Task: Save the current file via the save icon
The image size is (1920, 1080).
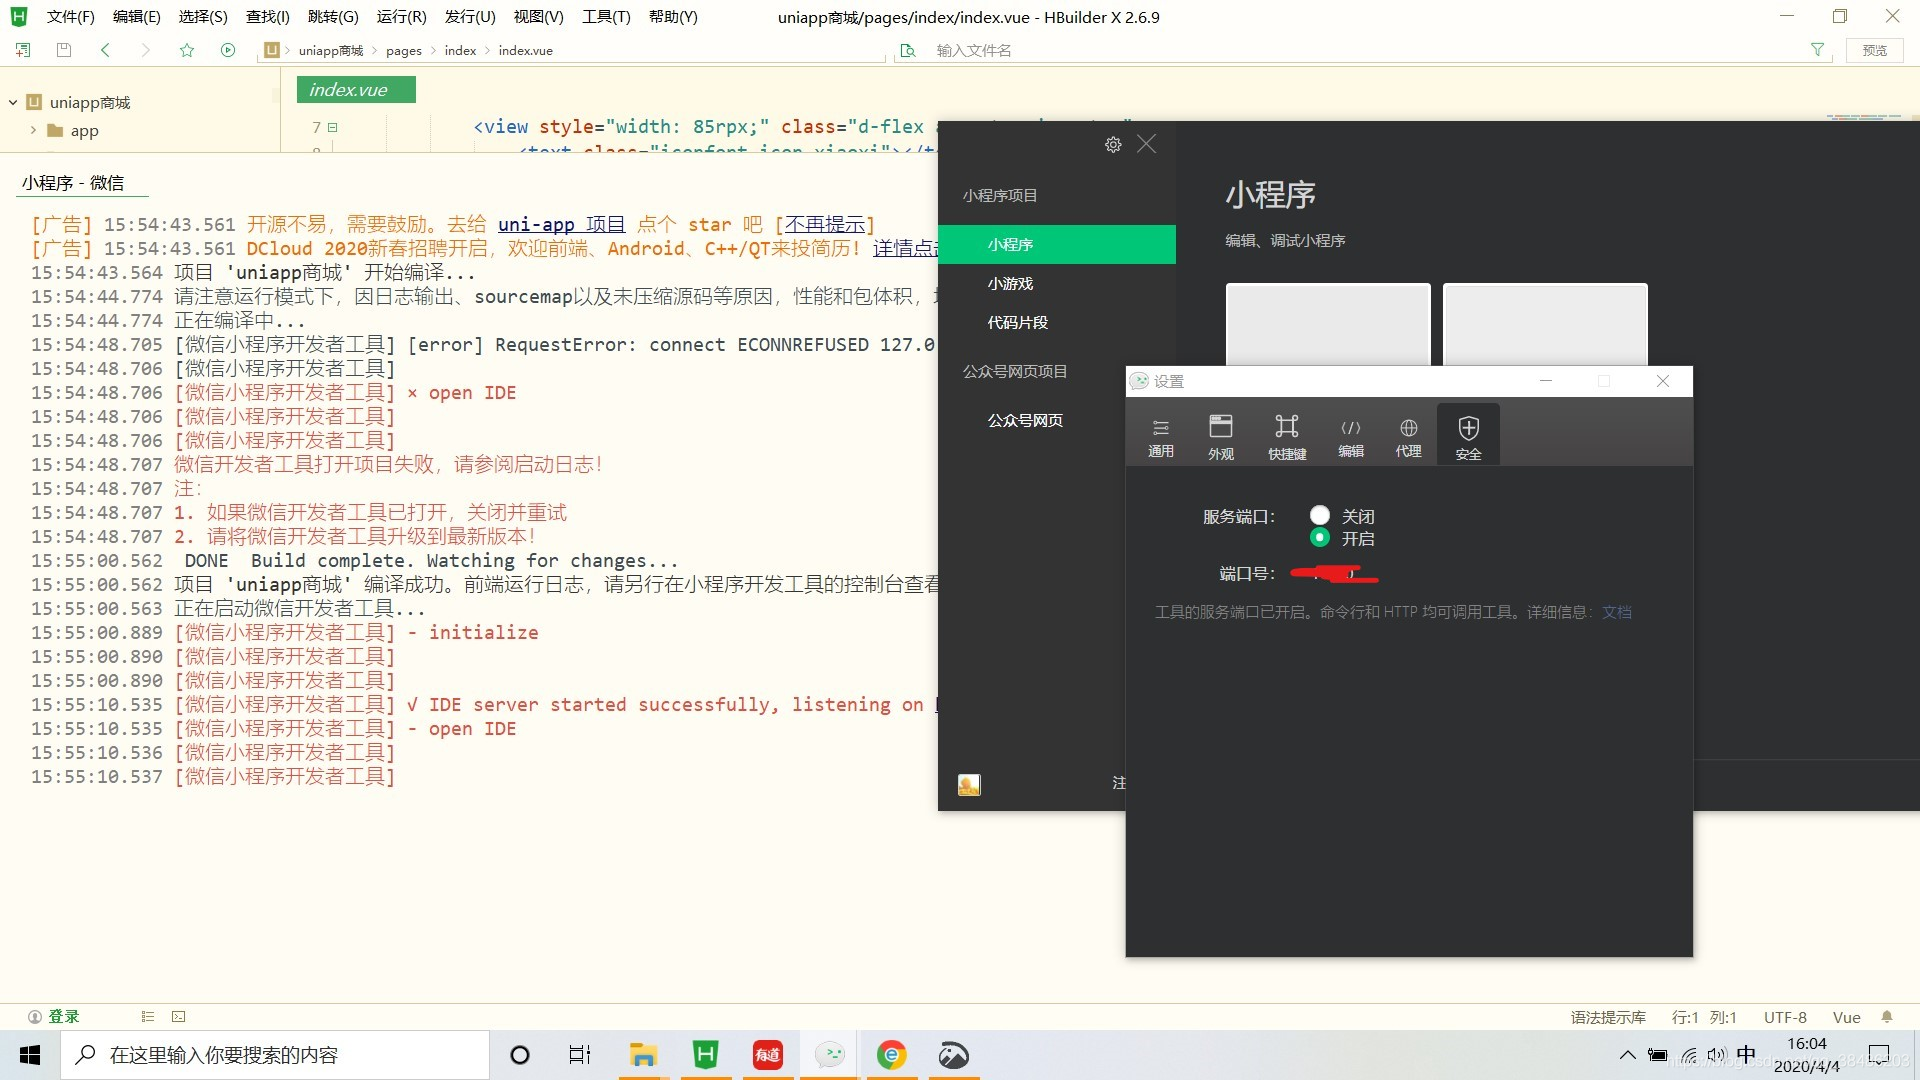Action: 63,49
